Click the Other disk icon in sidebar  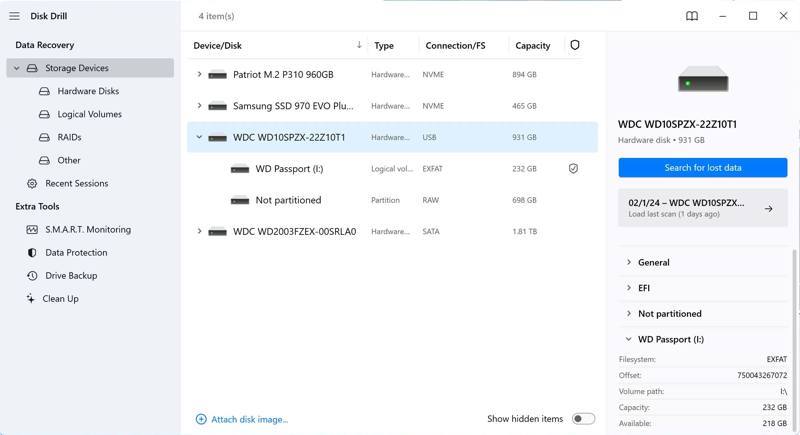click(44, 160)
